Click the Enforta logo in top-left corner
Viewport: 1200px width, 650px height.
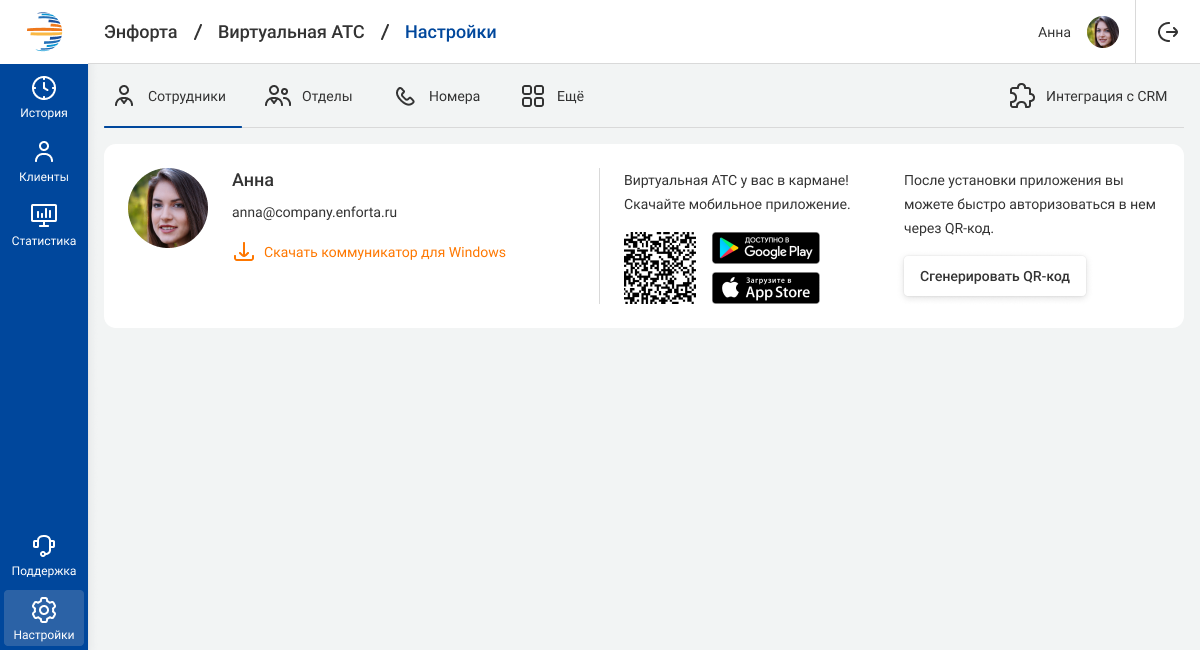(x=44, y=32)
